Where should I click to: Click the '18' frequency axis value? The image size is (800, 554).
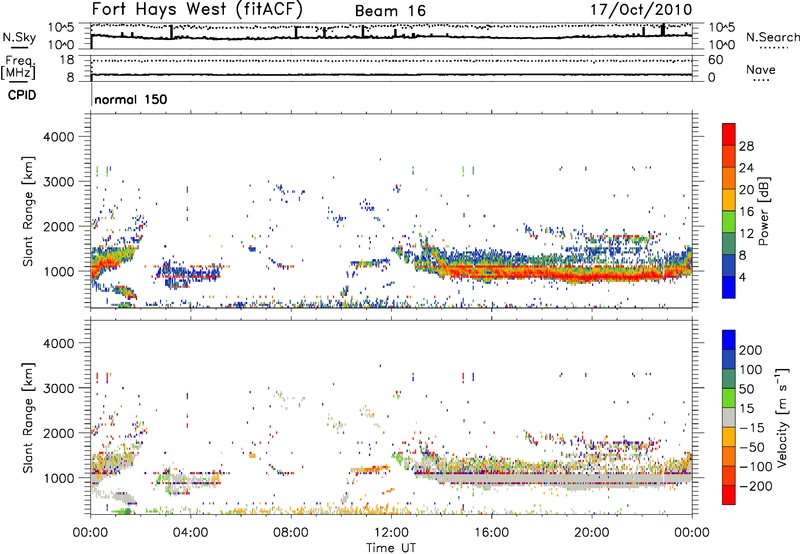point(67,60)
